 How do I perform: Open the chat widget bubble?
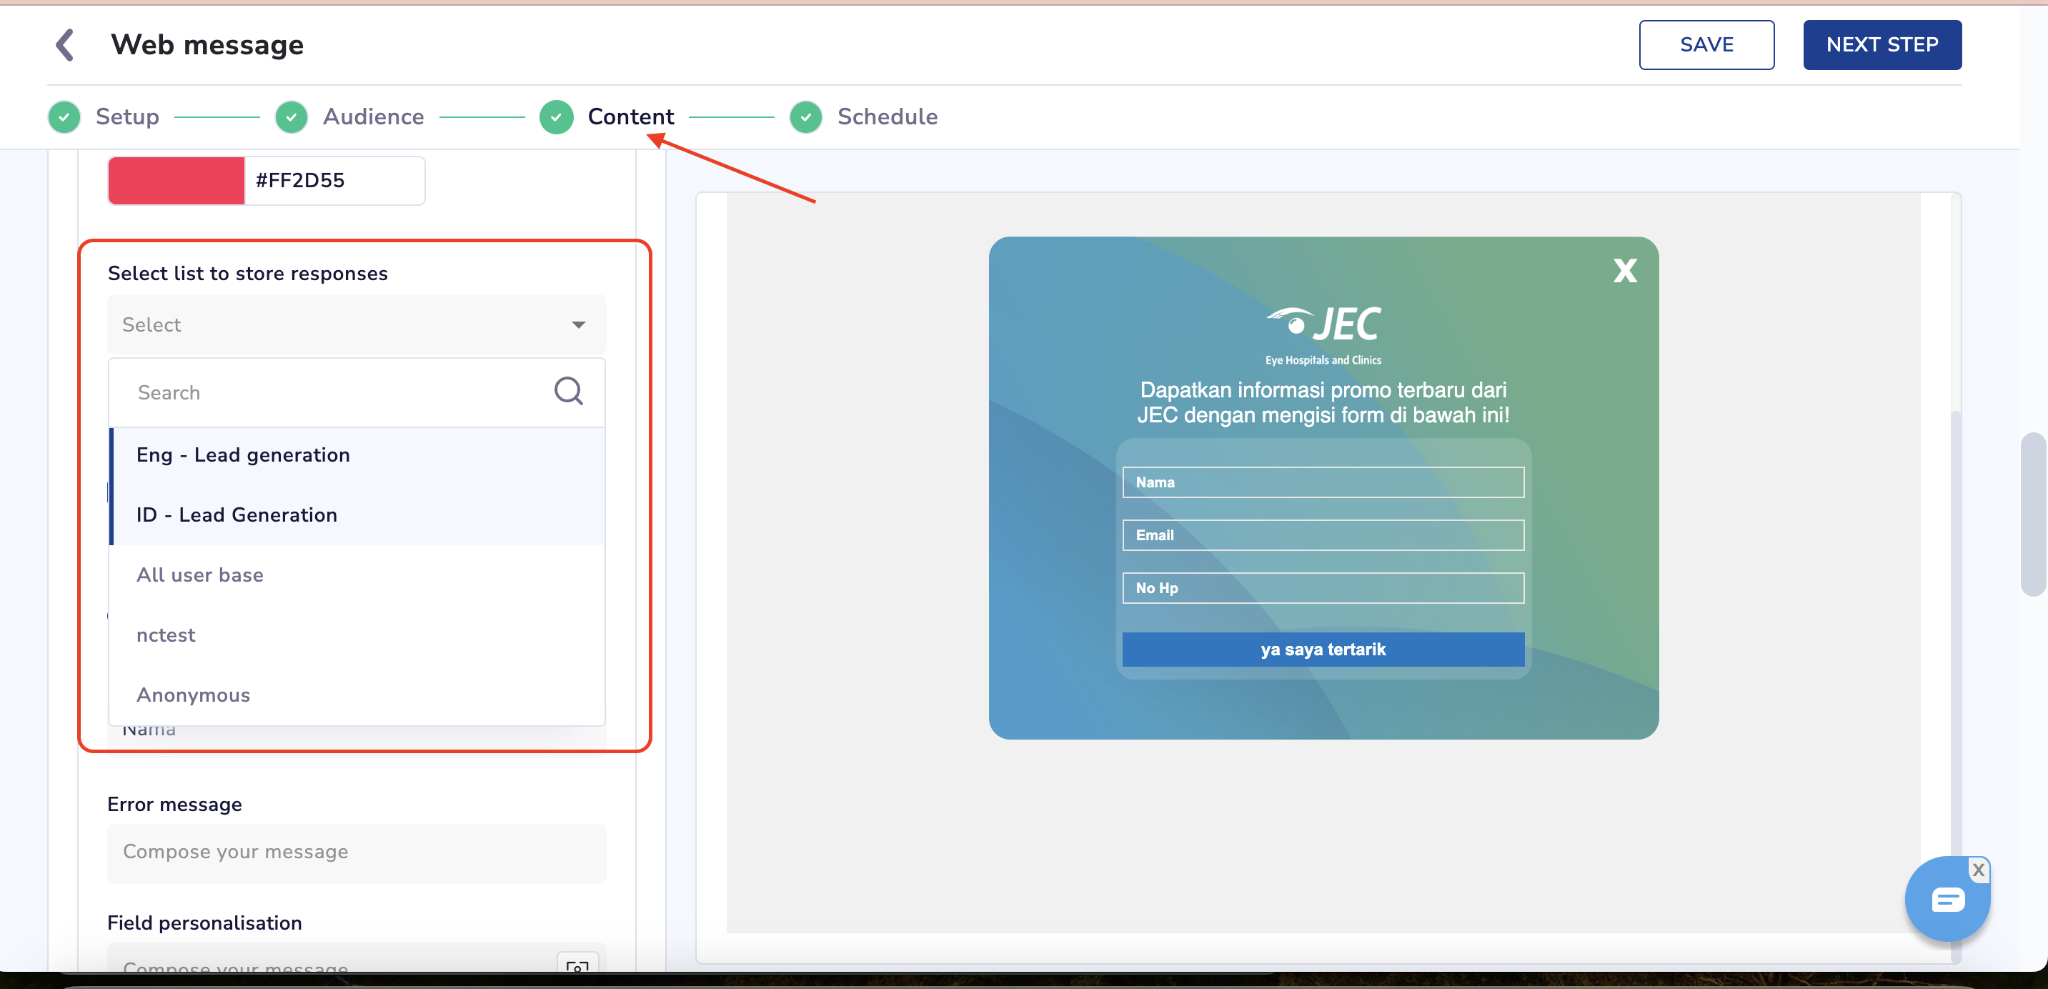(1947, 900)
